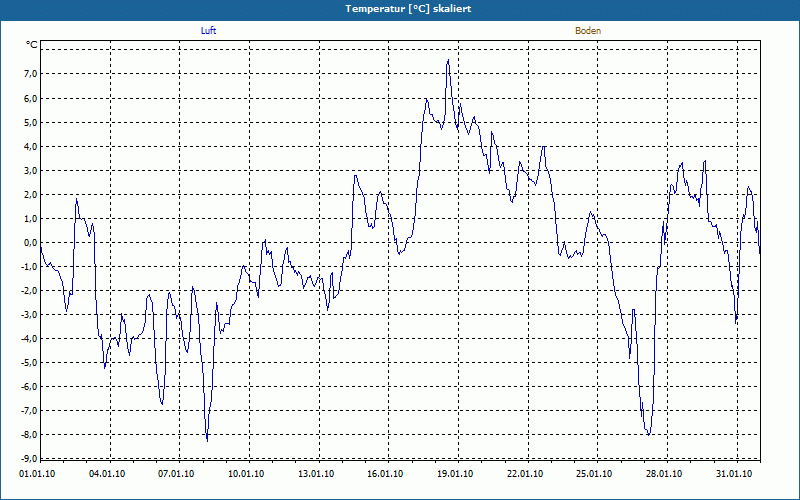Screen dimensions: 800x500
Task: Click the -9,0 temperature axis value
Action: (x=29, y=459)
